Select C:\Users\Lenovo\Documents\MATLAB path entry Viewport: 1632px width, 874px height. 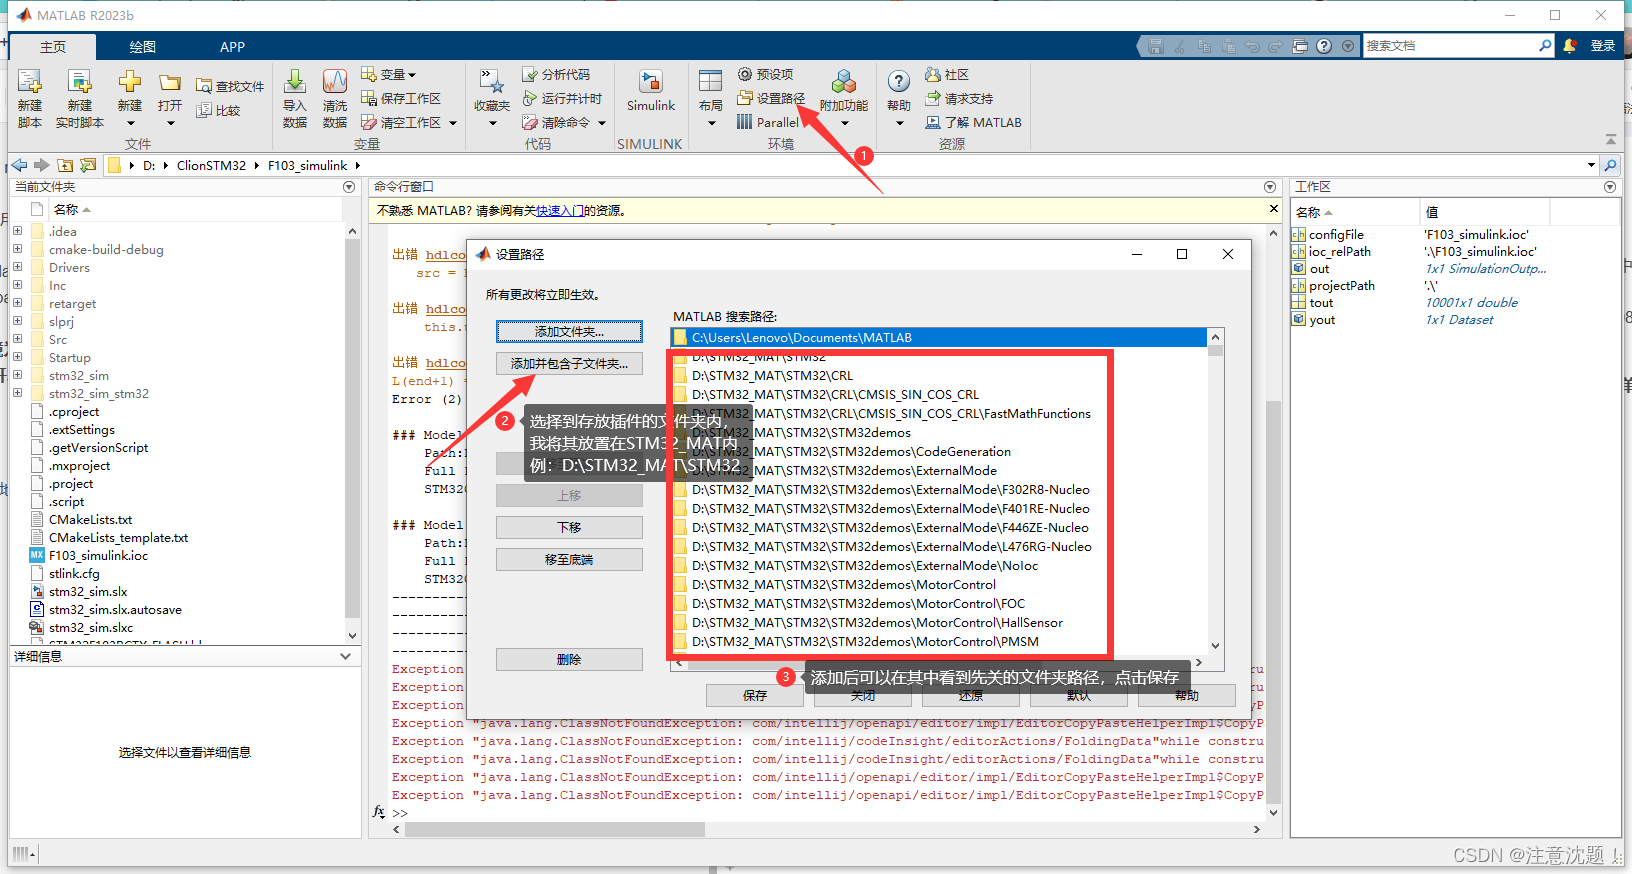tap(938, 337)
